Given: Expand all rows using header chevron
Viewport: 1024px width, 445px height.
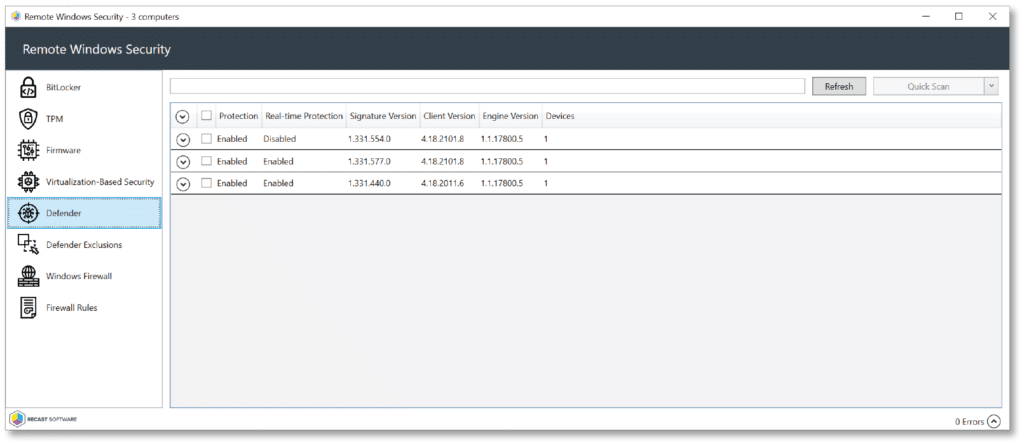Looking at the screenshot, I should (183, 116).
